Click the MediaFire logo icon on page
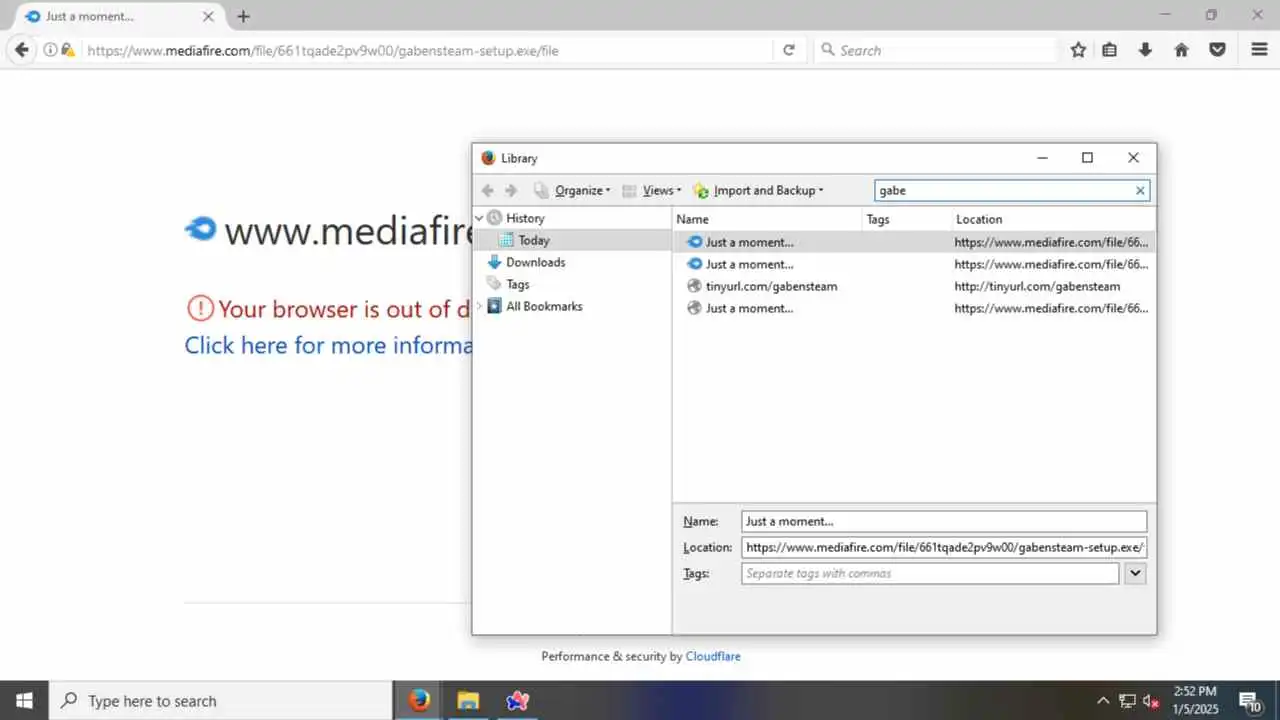The image size is (1280, 720). click(x=201, y=229)
